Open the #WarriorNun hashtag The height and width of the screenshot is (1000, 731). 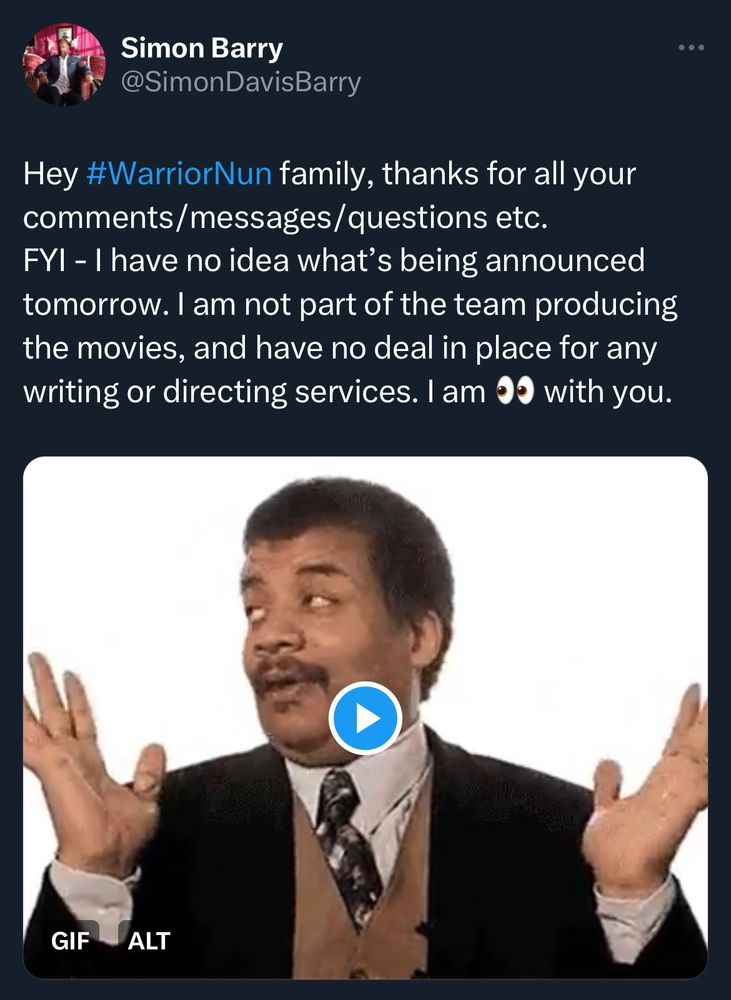coord(179,173)
